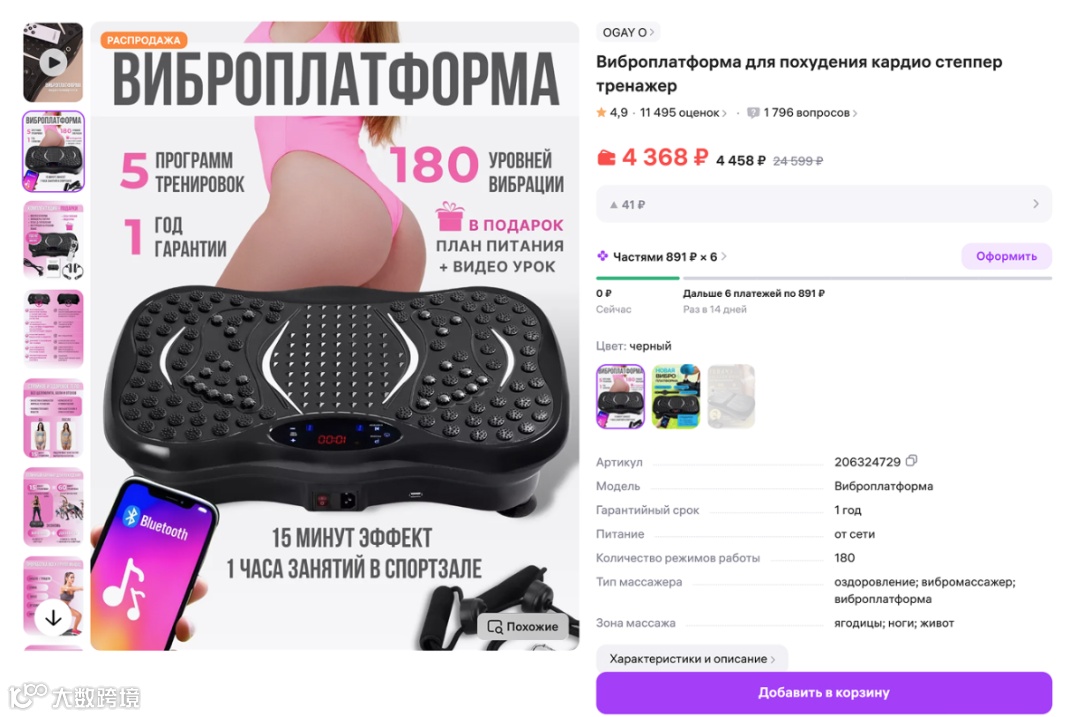Click the Похожие similar items icon

(x=495, y=627)
